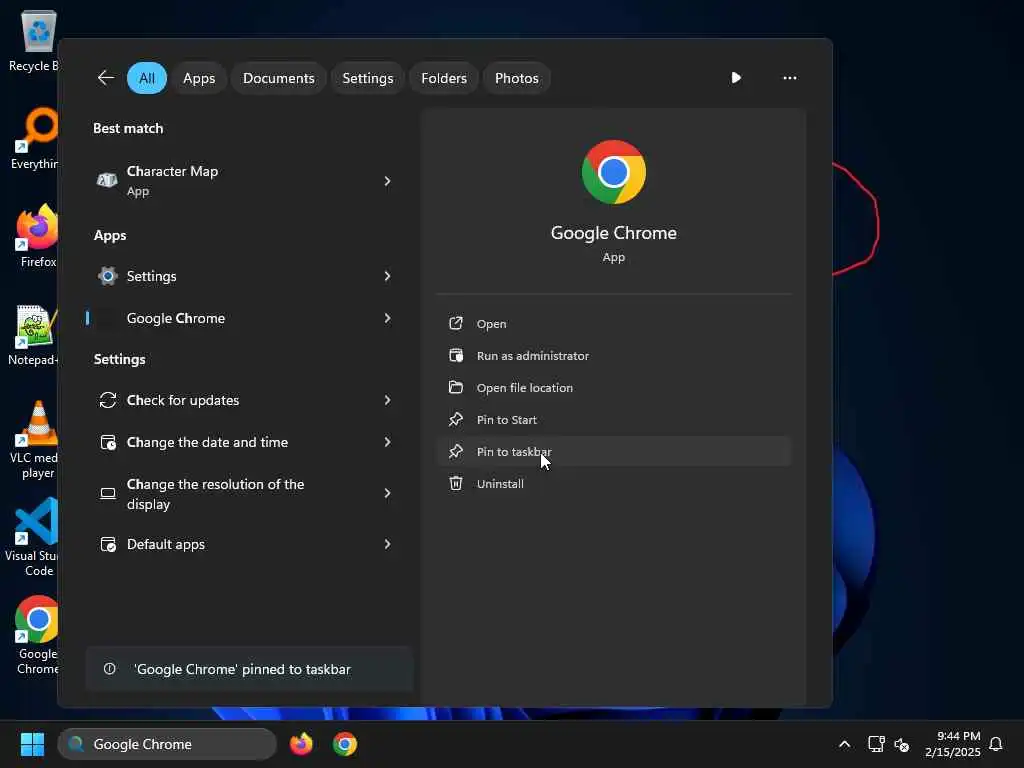The image size is (1024, 768).
Task: Choose Uninstall for Google Chrome
Action: (614, 483)
